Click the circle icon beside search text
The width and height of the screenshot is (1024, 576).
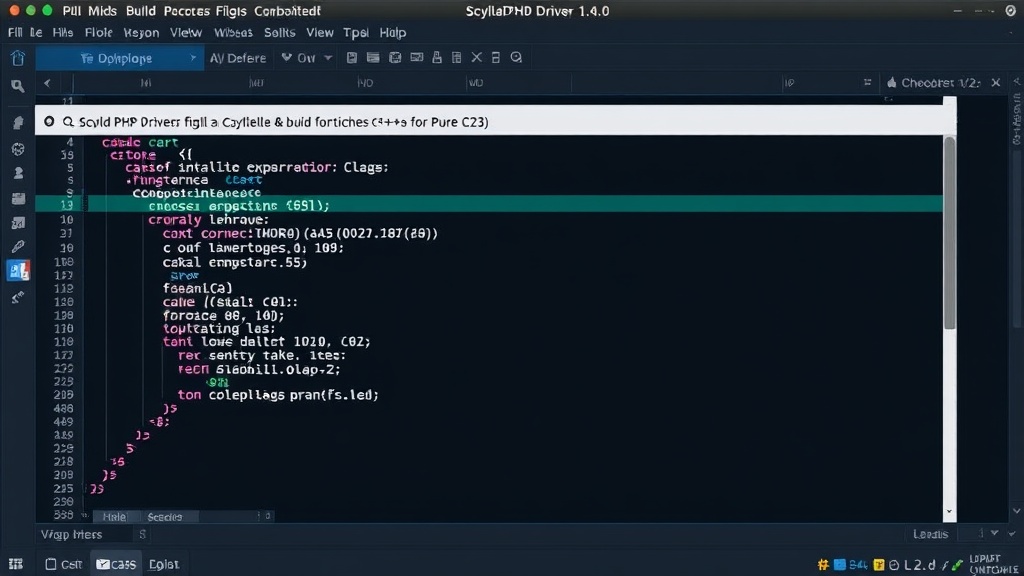tap(49, 121)
